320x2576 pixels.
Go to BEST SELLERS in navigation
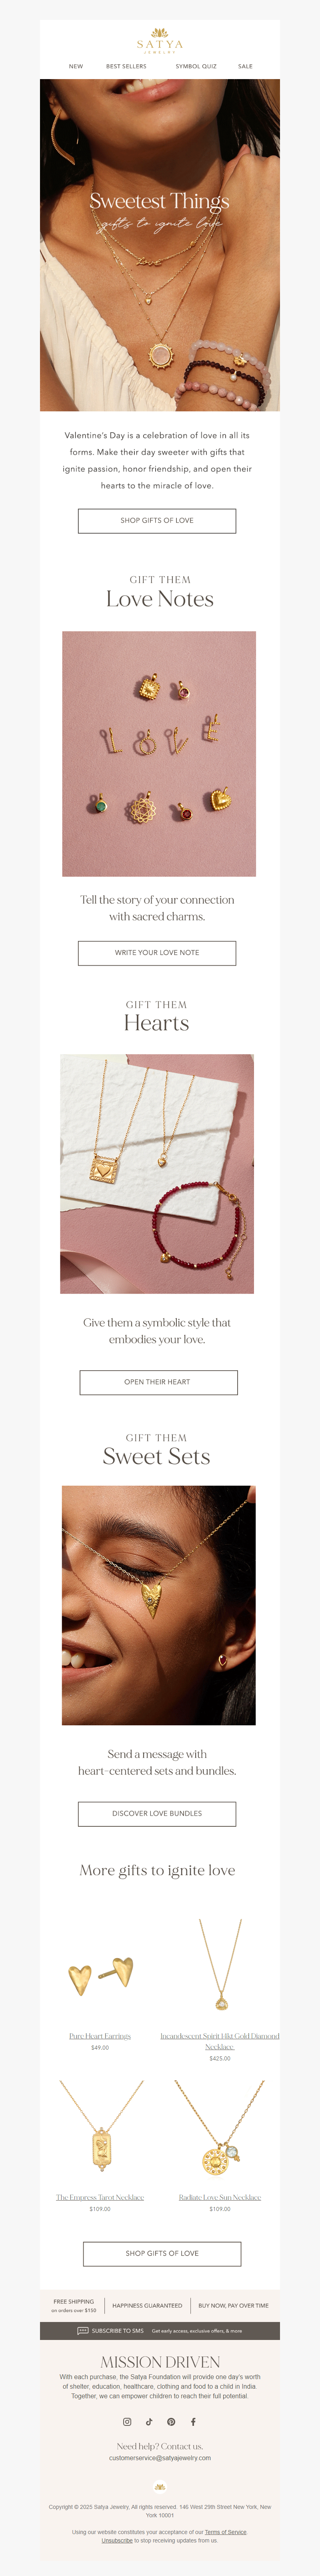[126, 66]
